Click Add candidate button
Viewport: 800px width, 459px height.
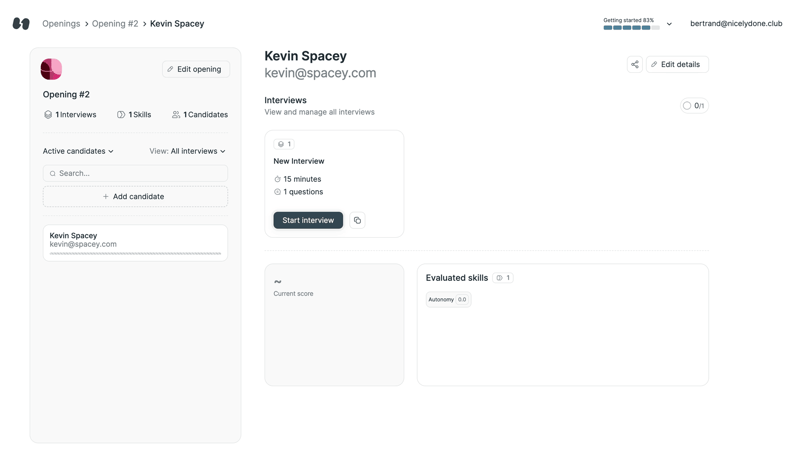point(135,196)
